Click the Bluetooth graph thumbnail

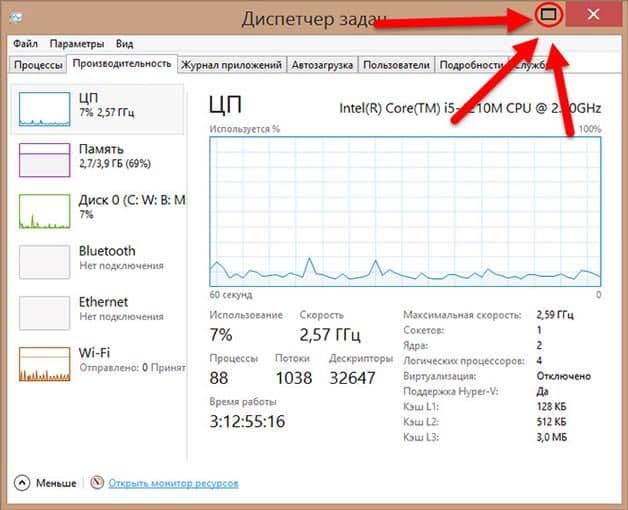click(x=44, y=262)
